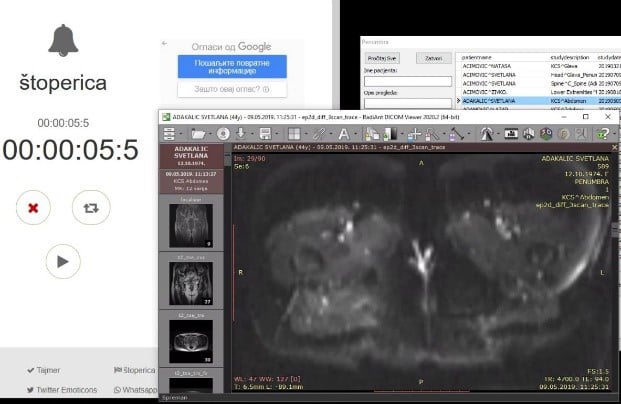Select the zoom magnifier tool
Screen dimensions: 621x404
[432, 134]
